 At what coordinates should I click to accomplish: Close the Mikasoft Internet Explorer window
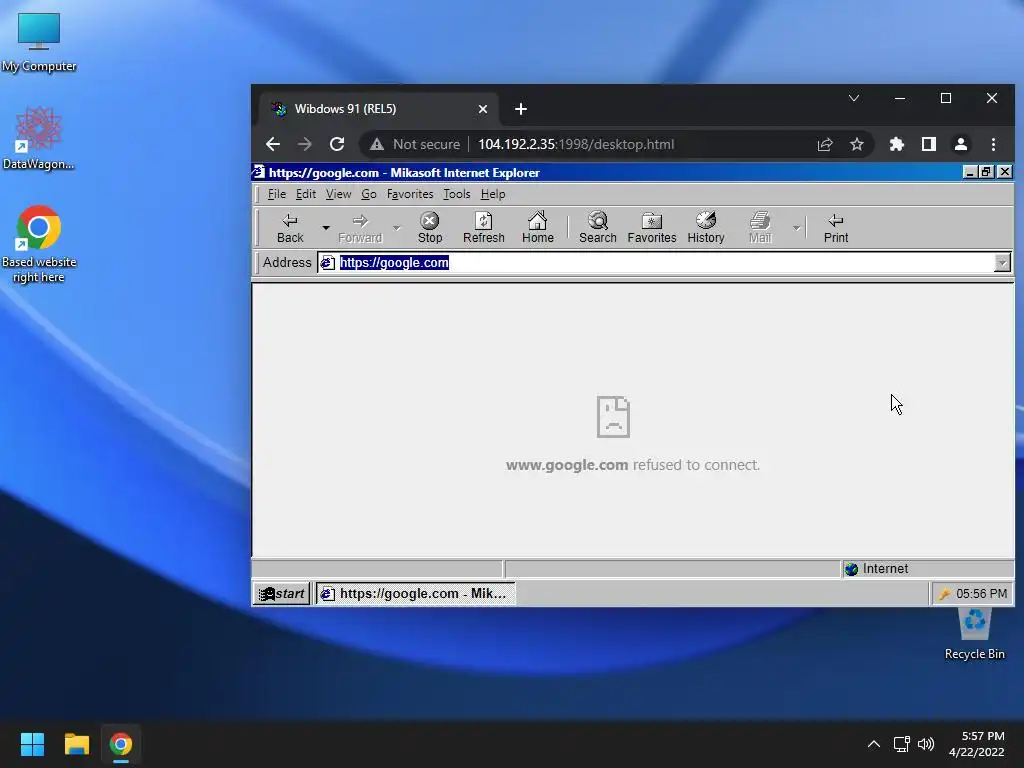(1005, 172)
